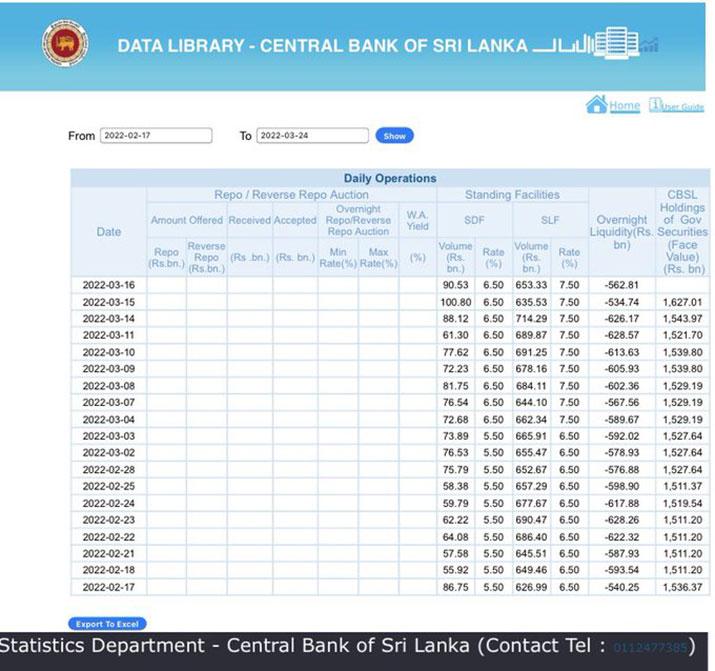Viewport: 715px width, 671px height.
Task: Click the Standing Facilities header
Action: 512,195
